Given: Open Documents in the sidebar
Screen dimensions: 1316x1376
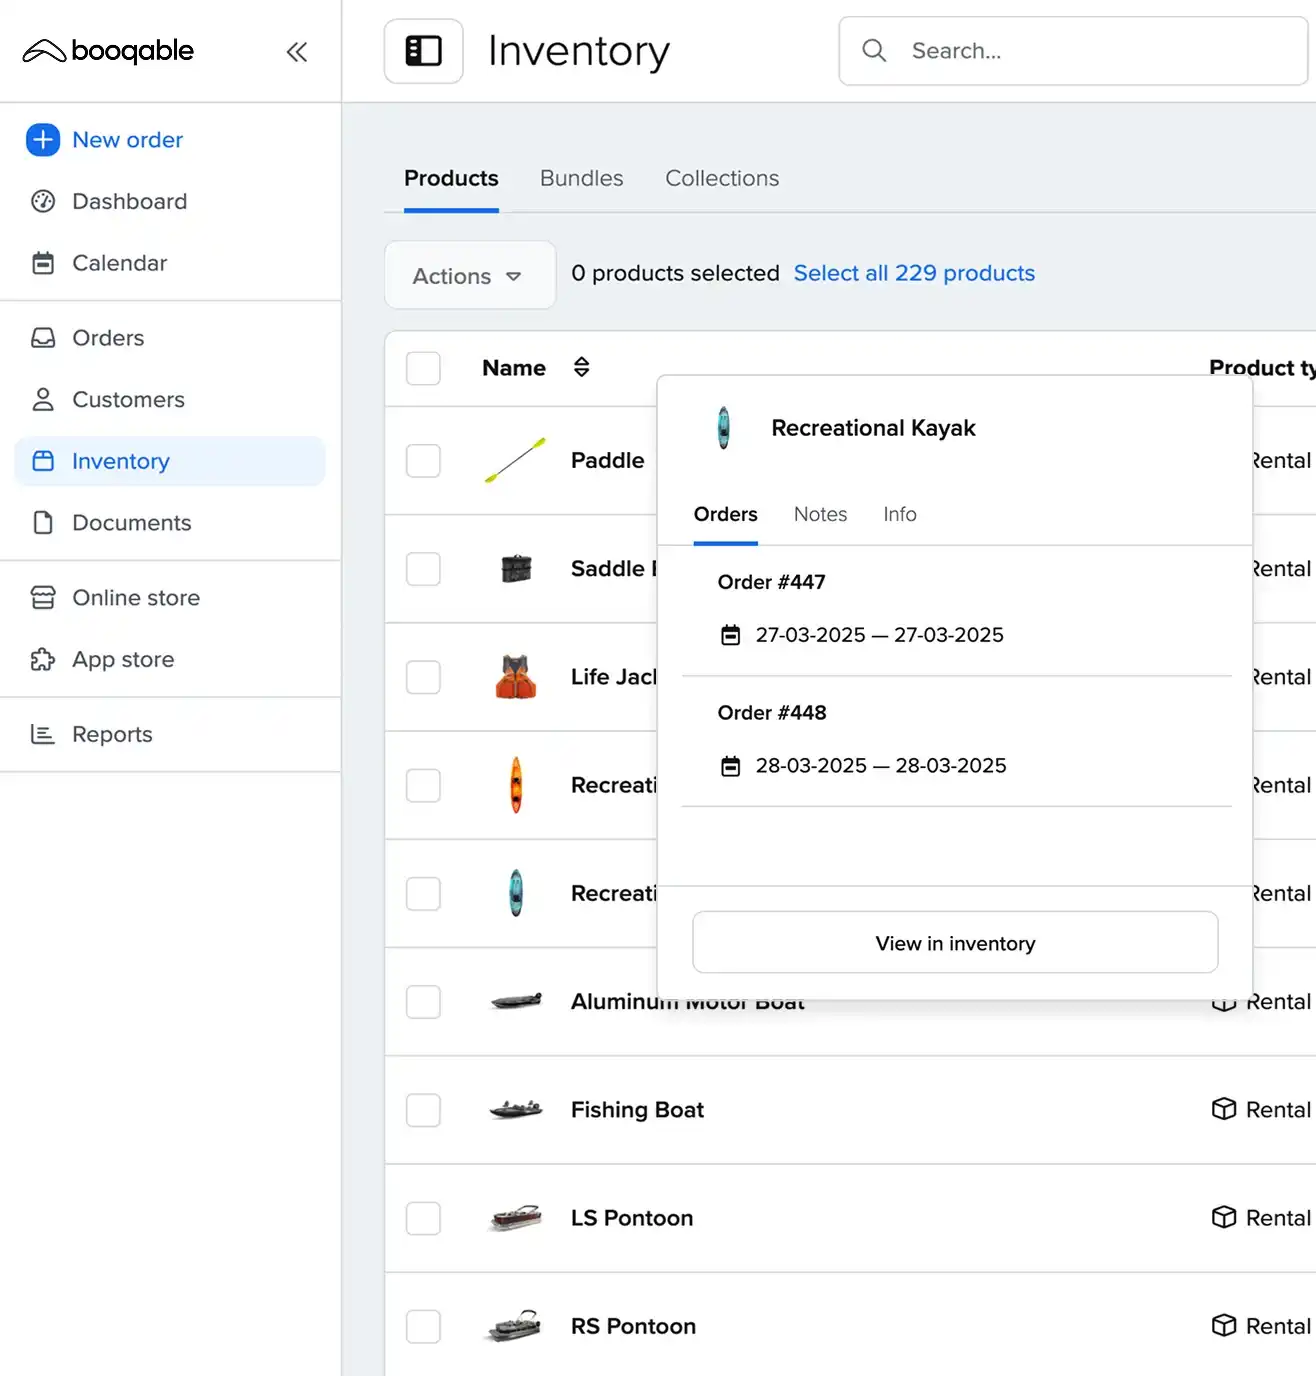Looking at the screenshot, I should pos(131,523).
